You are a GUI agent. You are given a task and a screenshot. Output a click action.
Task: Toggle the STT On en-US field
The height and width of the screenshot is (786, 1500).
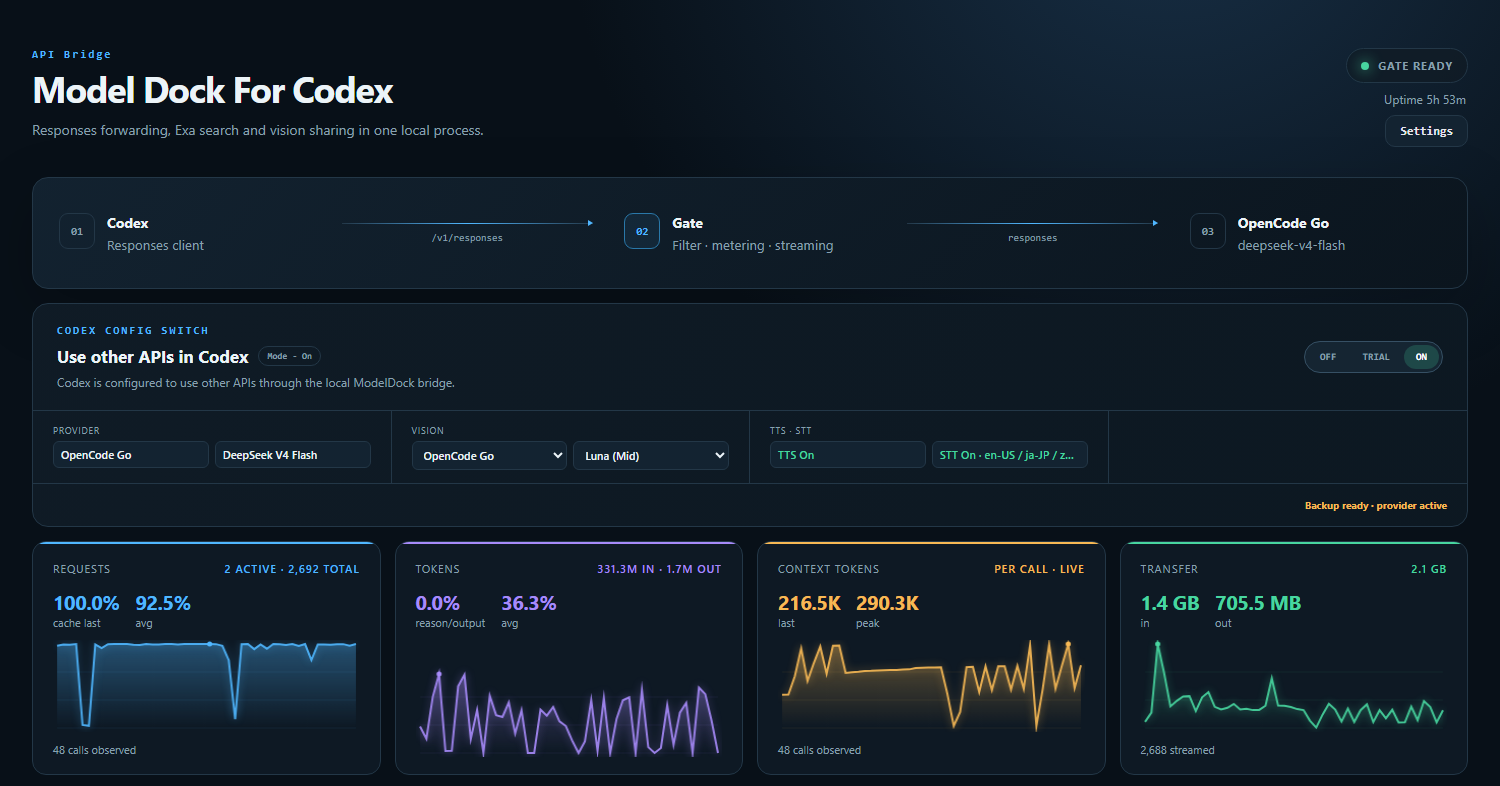coord(1010,455)
